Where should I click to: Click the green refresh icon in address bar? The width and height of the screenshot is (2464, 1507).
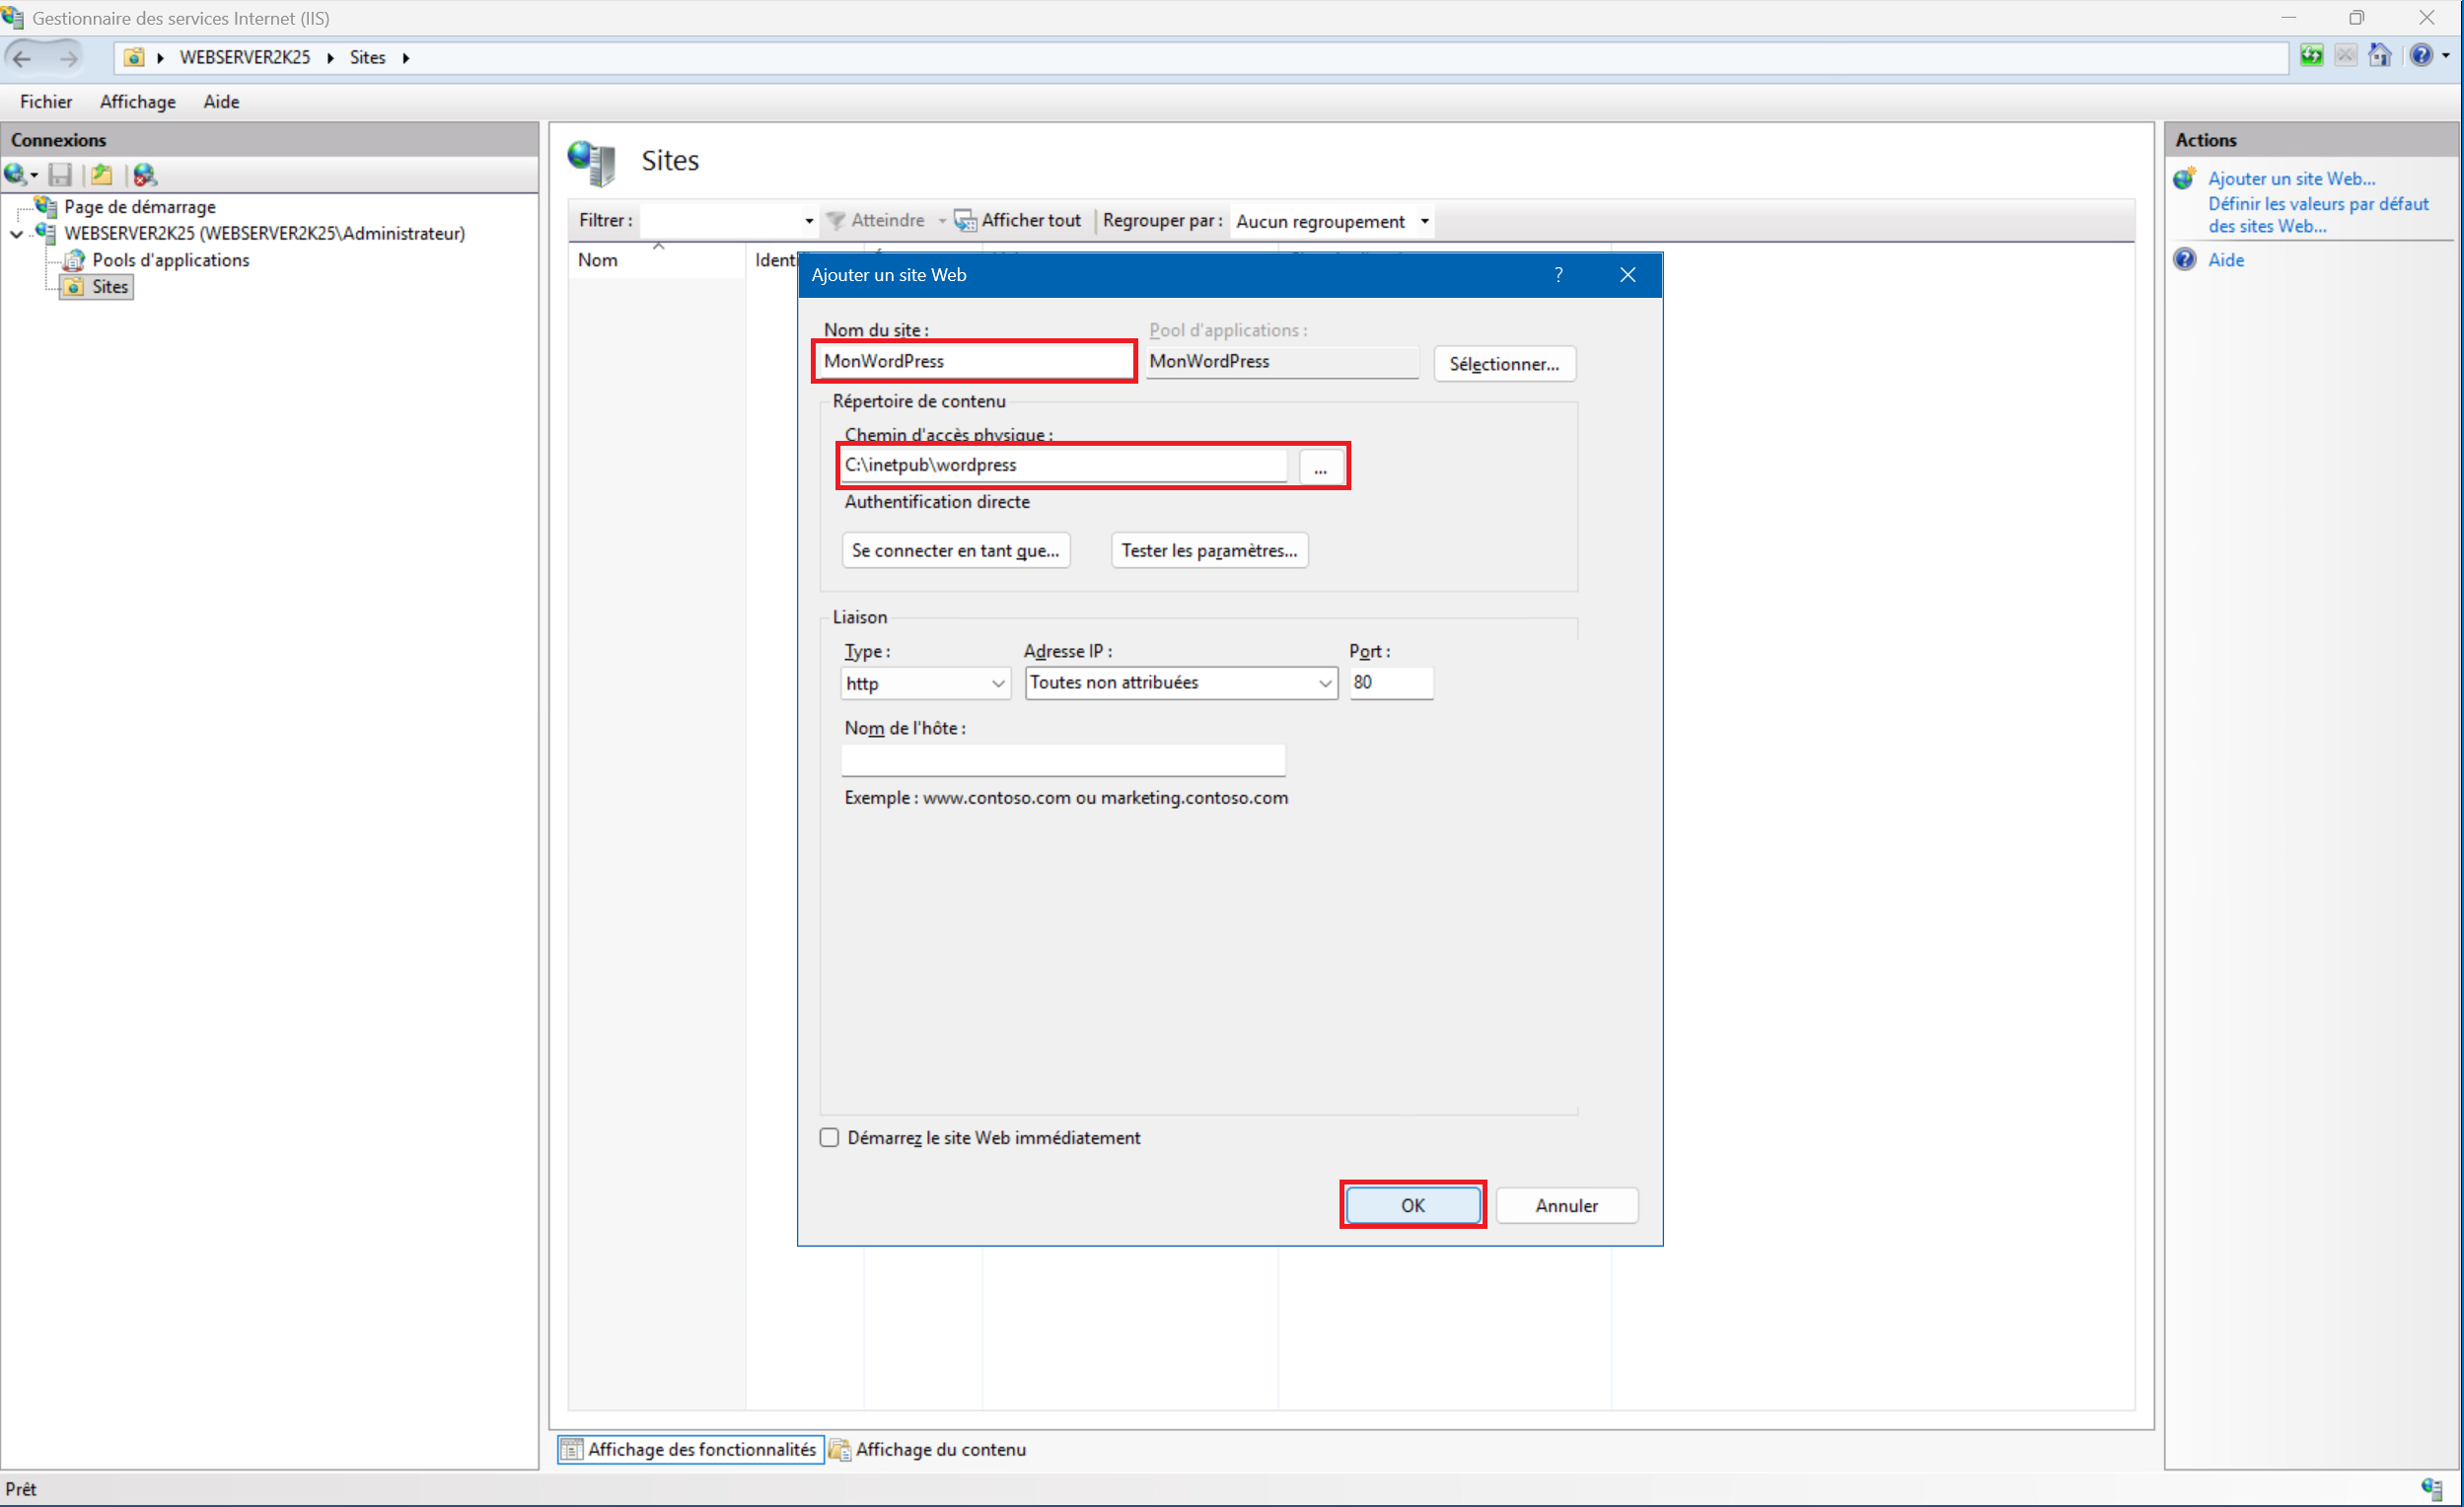[2311, 56]
